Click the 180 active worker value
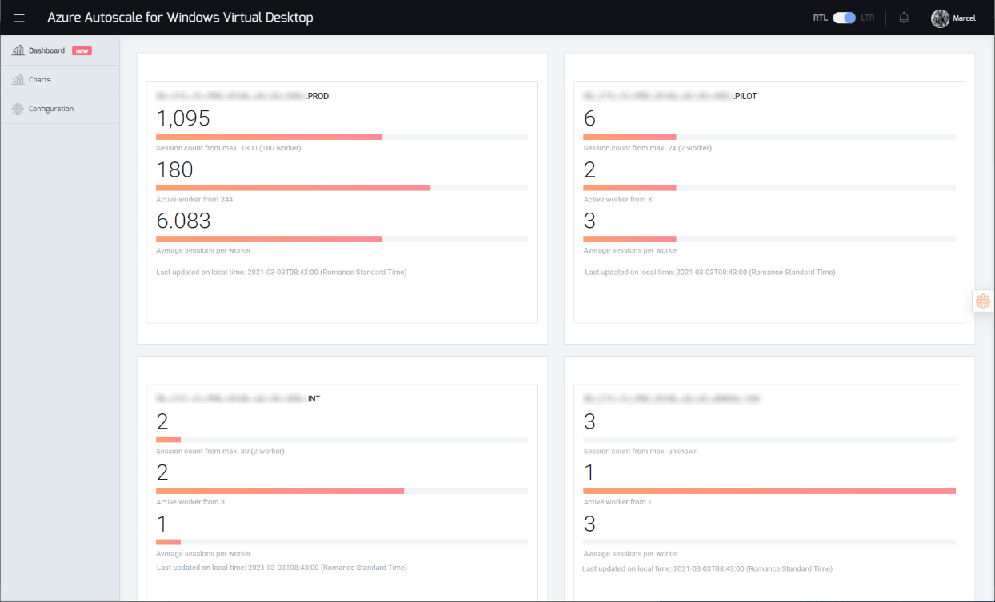 coord(175,169)
